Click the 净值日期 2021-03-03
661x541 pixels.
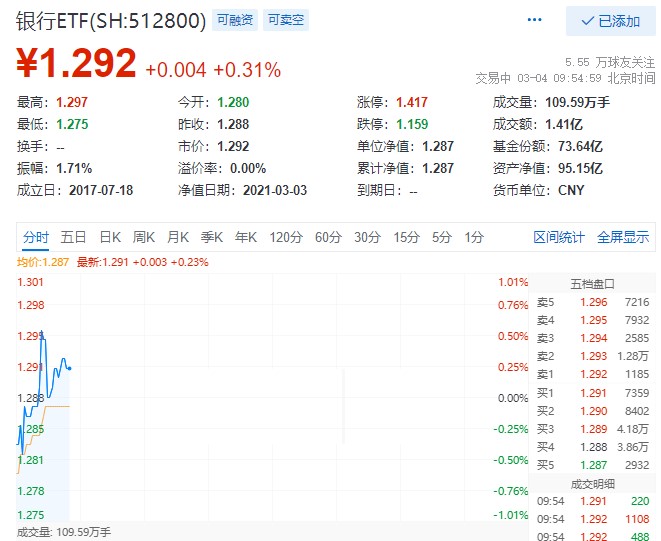pyautogui.click(x=275, y=190)
